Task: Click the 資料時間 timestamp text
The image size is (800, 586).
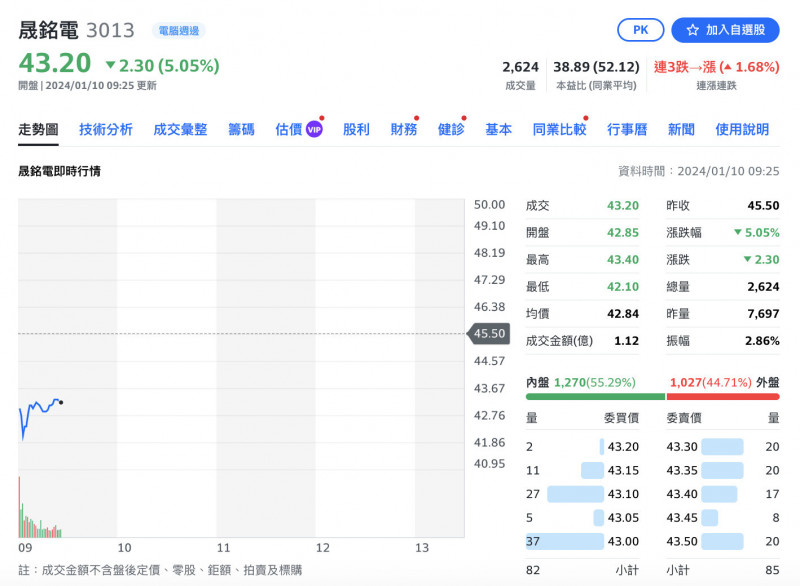Action: tap(698, 171)
